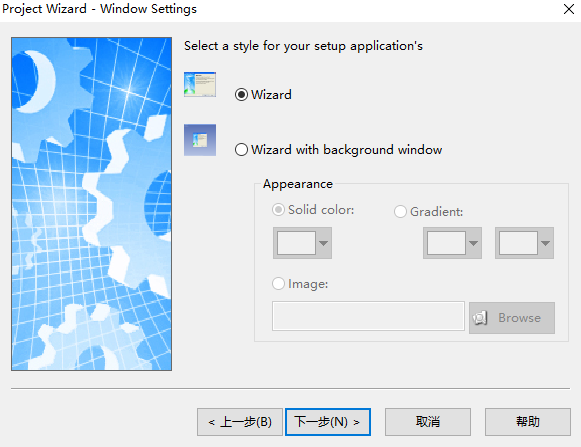Proceed with 下一步(N) button
The width and height of the screenshot is (581, 447).
click(x=328, y=422)
